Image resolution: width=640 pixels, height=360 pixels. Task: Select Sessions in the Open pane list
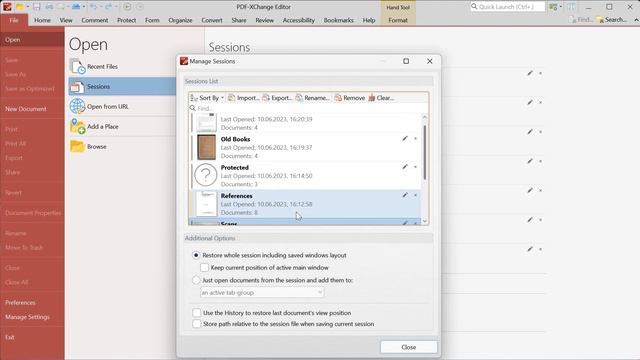[122, 87]
